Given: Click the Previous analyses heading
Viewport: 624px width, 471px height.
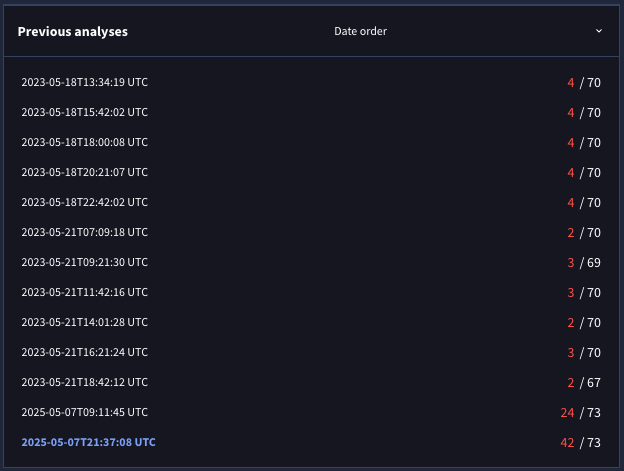Looking at the screenshot, I should click(73, 32).
